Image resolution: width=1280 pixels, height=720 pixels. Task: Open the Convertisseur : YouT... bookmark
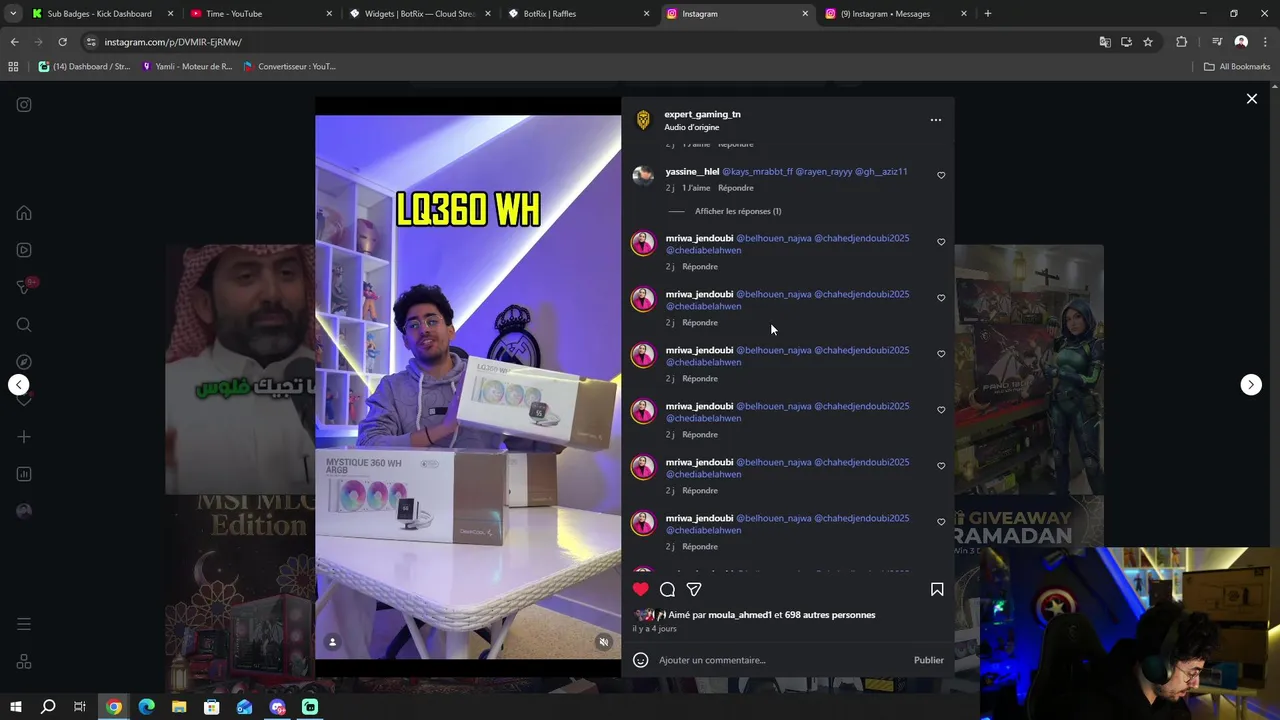coord(290,67)
